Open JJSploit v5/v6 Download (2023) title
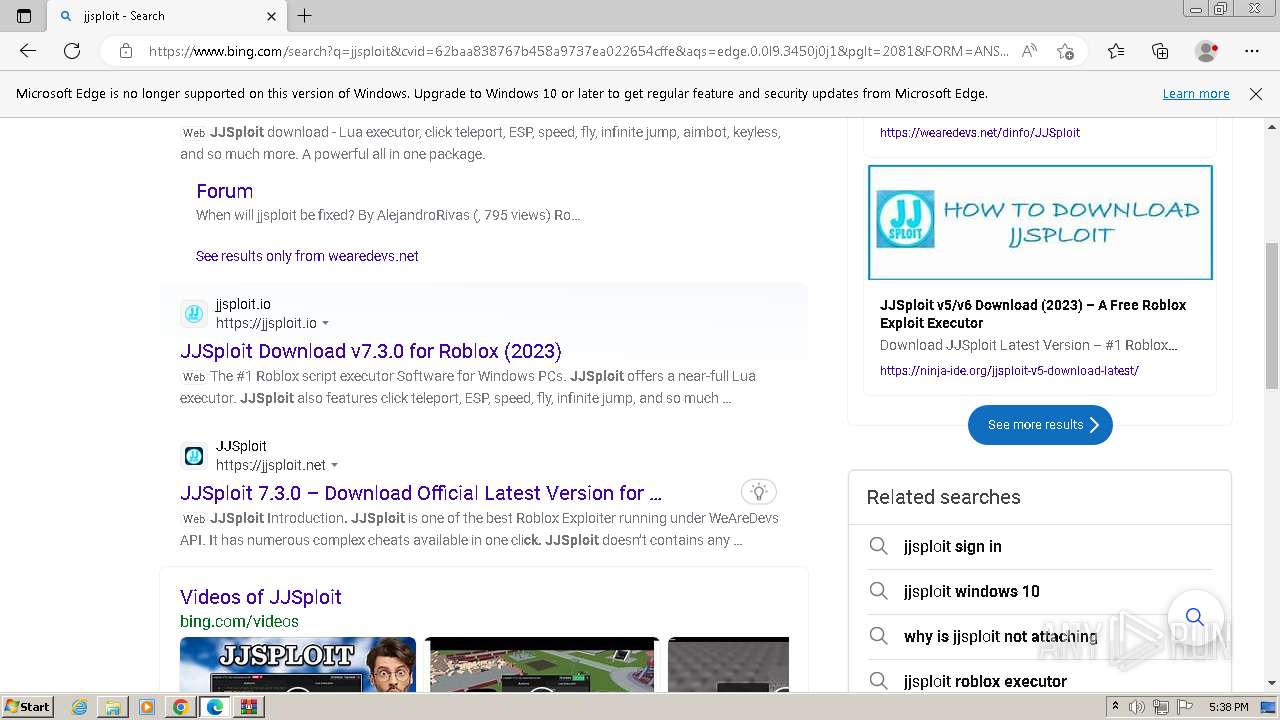 (1033, 314)
